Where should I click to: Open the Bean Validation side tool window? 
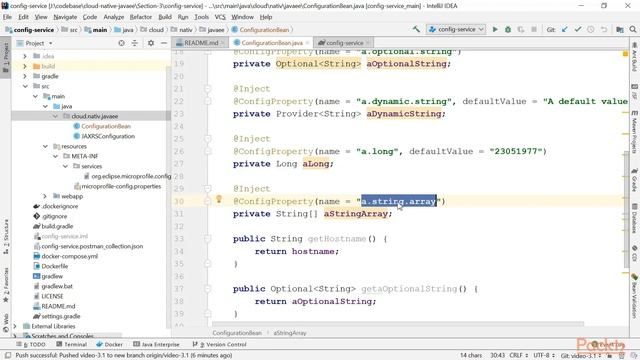tap(635, 296)
